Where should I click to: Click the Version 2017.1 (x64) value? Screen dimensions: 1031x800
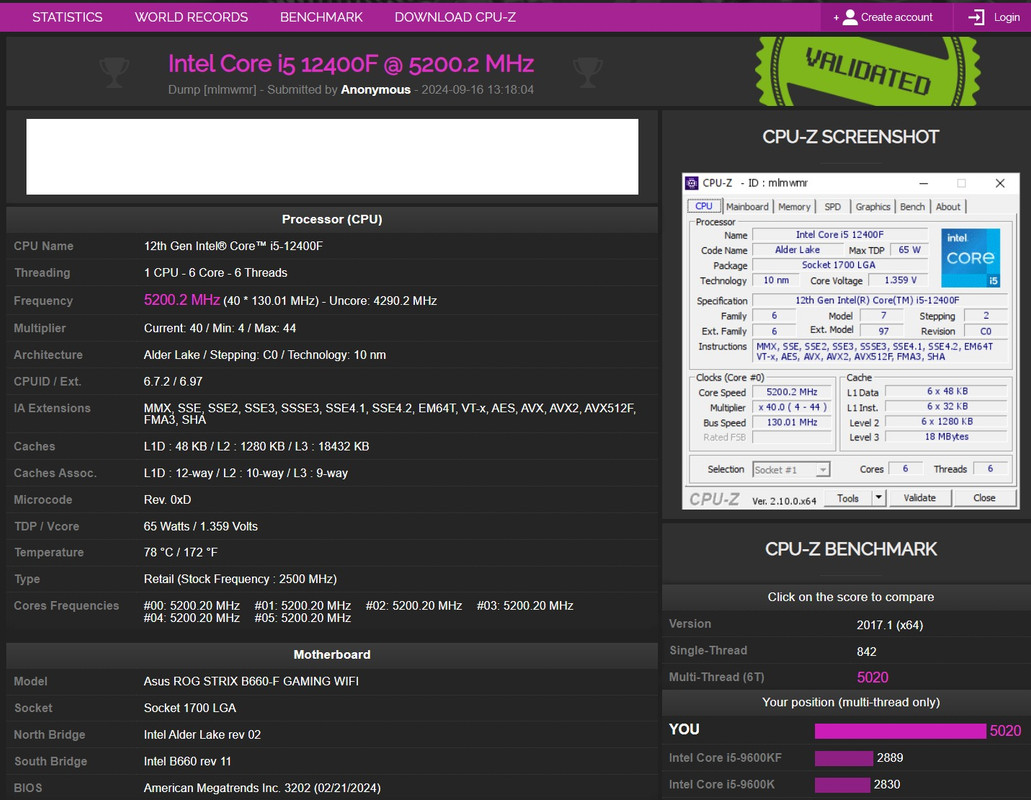coord(890,625)
